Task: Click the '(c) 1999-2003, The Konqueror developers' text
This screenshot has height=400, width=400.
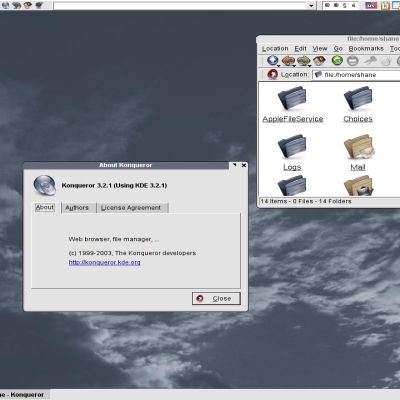Action: point(132,253)
